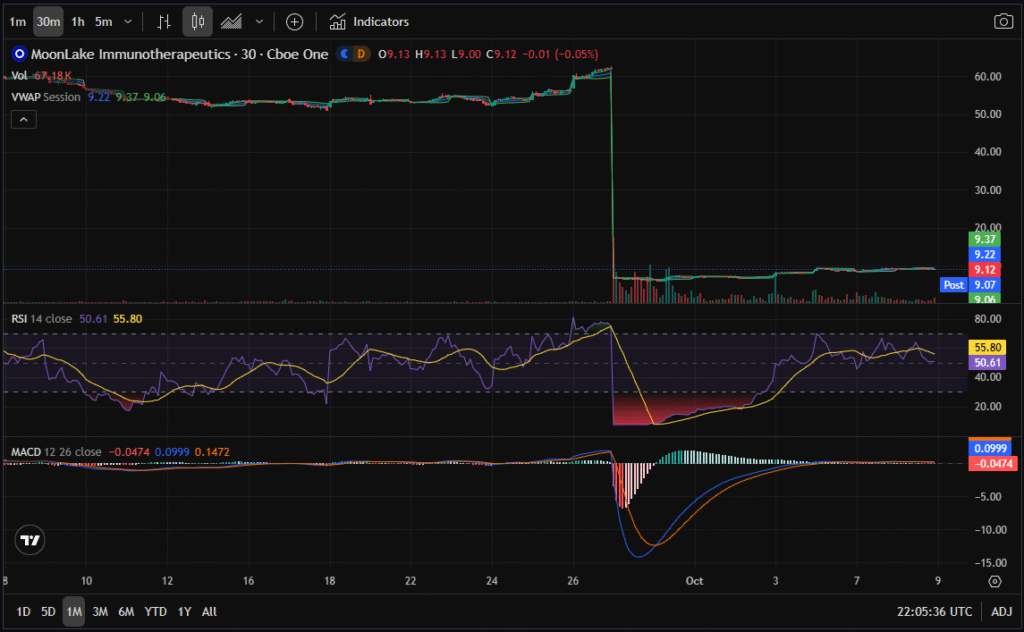The image size is (1024, 632).
Task: Click the compare or add symbol plus icon
Action: tap(294, 21)
